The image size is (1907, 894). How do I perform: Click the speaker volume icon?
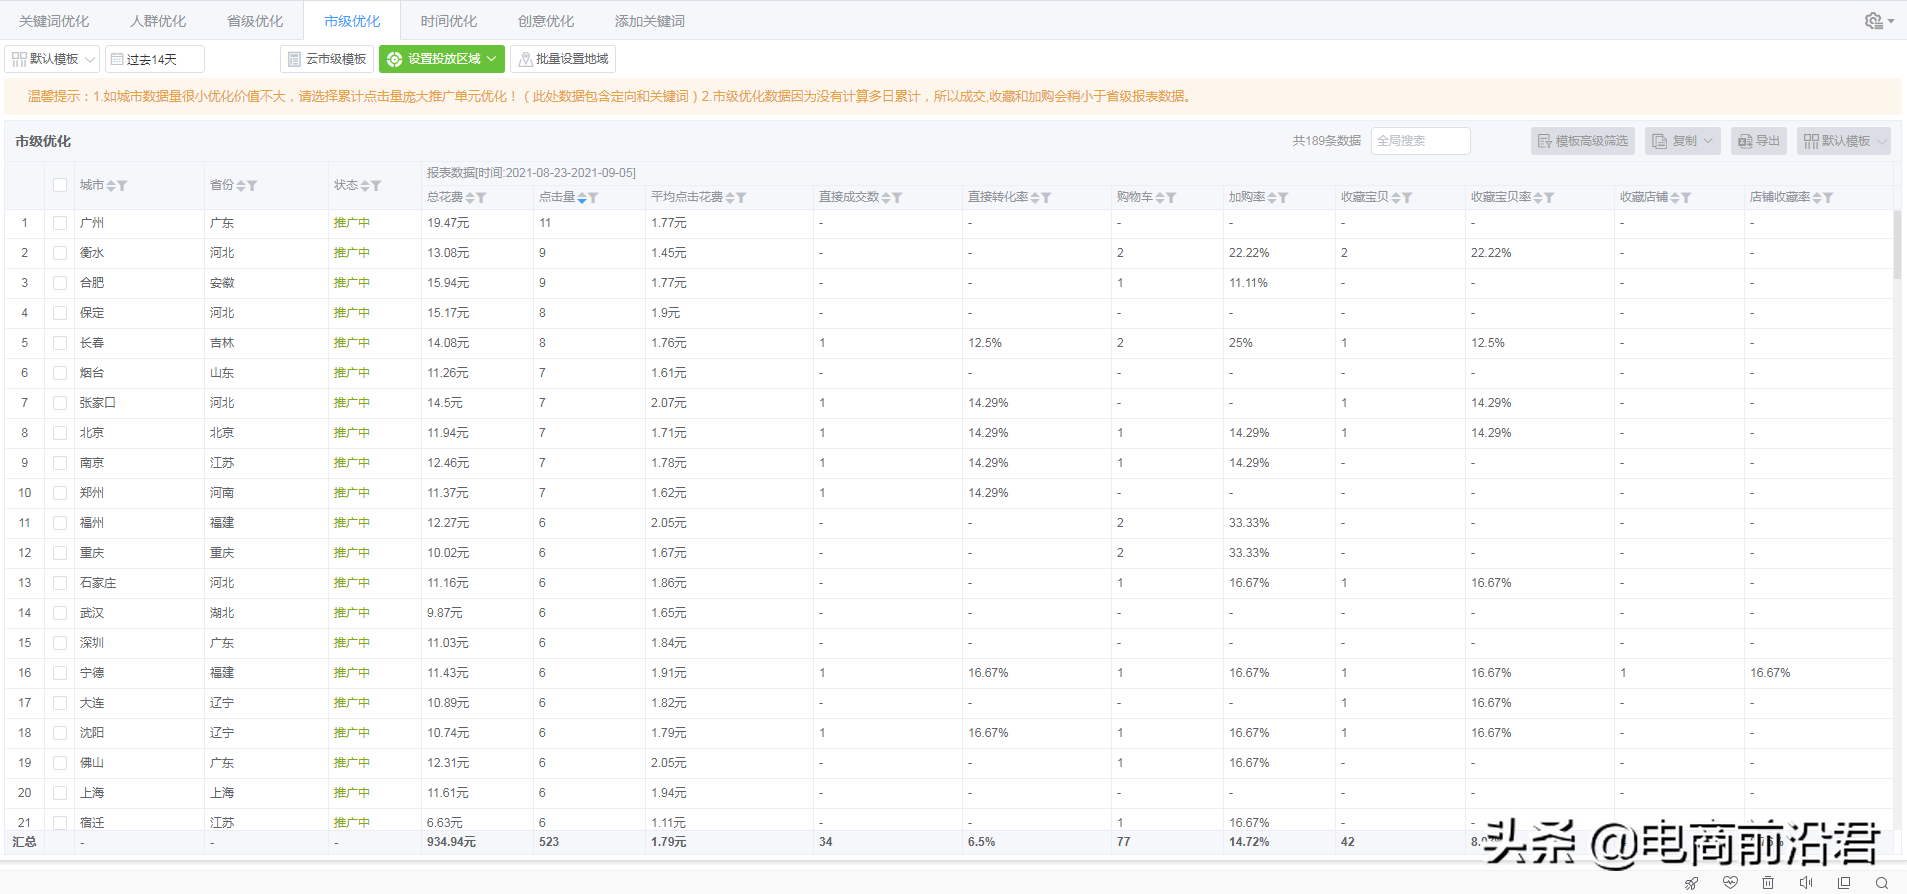1806,883
